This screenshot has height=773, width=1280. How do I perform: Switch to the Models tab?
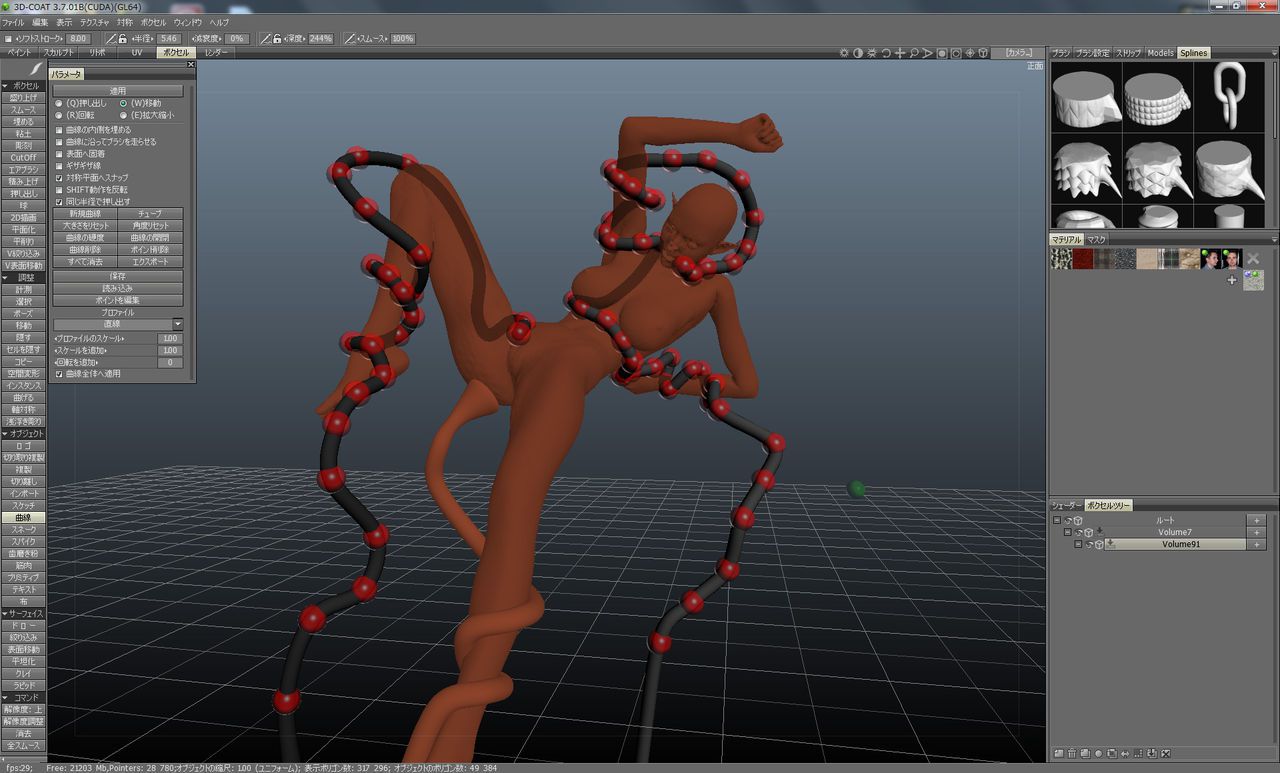click(x=1160, y=53)
